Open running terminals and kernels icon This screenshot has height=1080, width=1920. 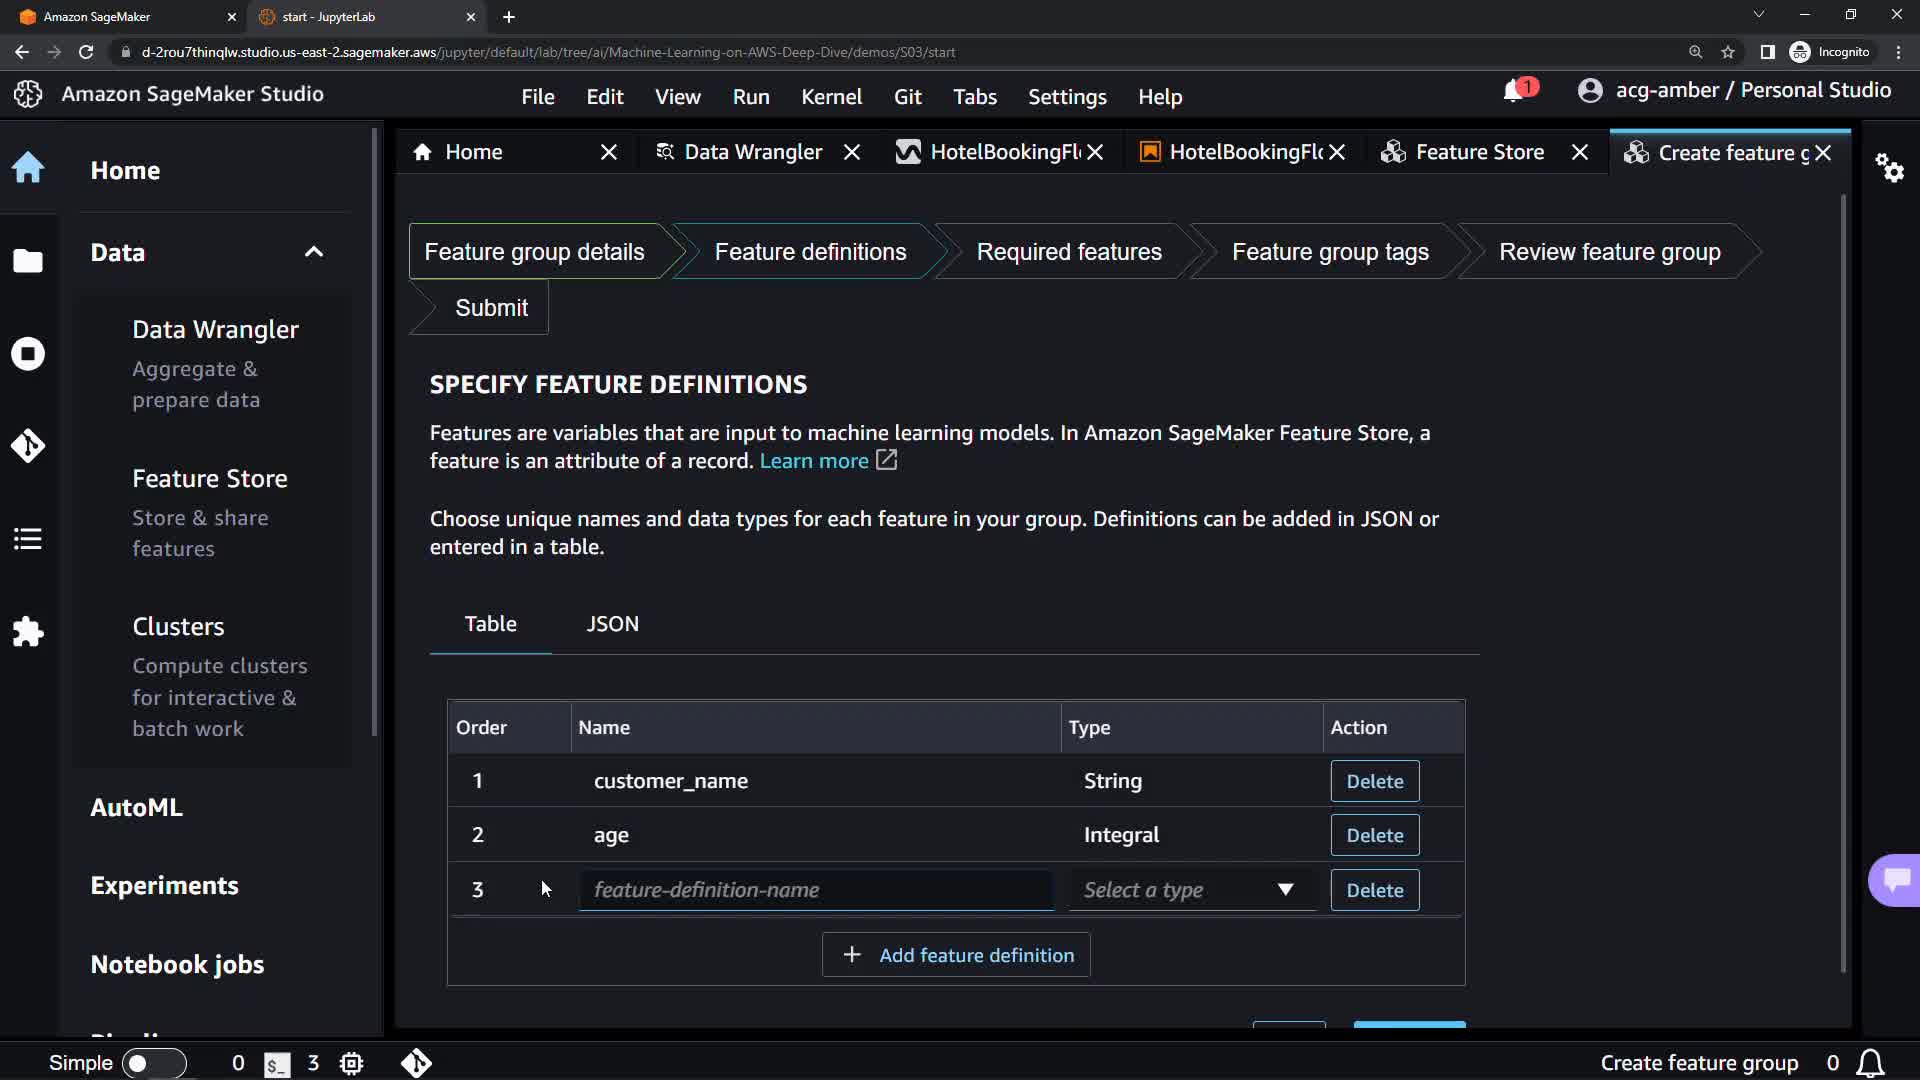pyautogui.click(x=28, y=354)
